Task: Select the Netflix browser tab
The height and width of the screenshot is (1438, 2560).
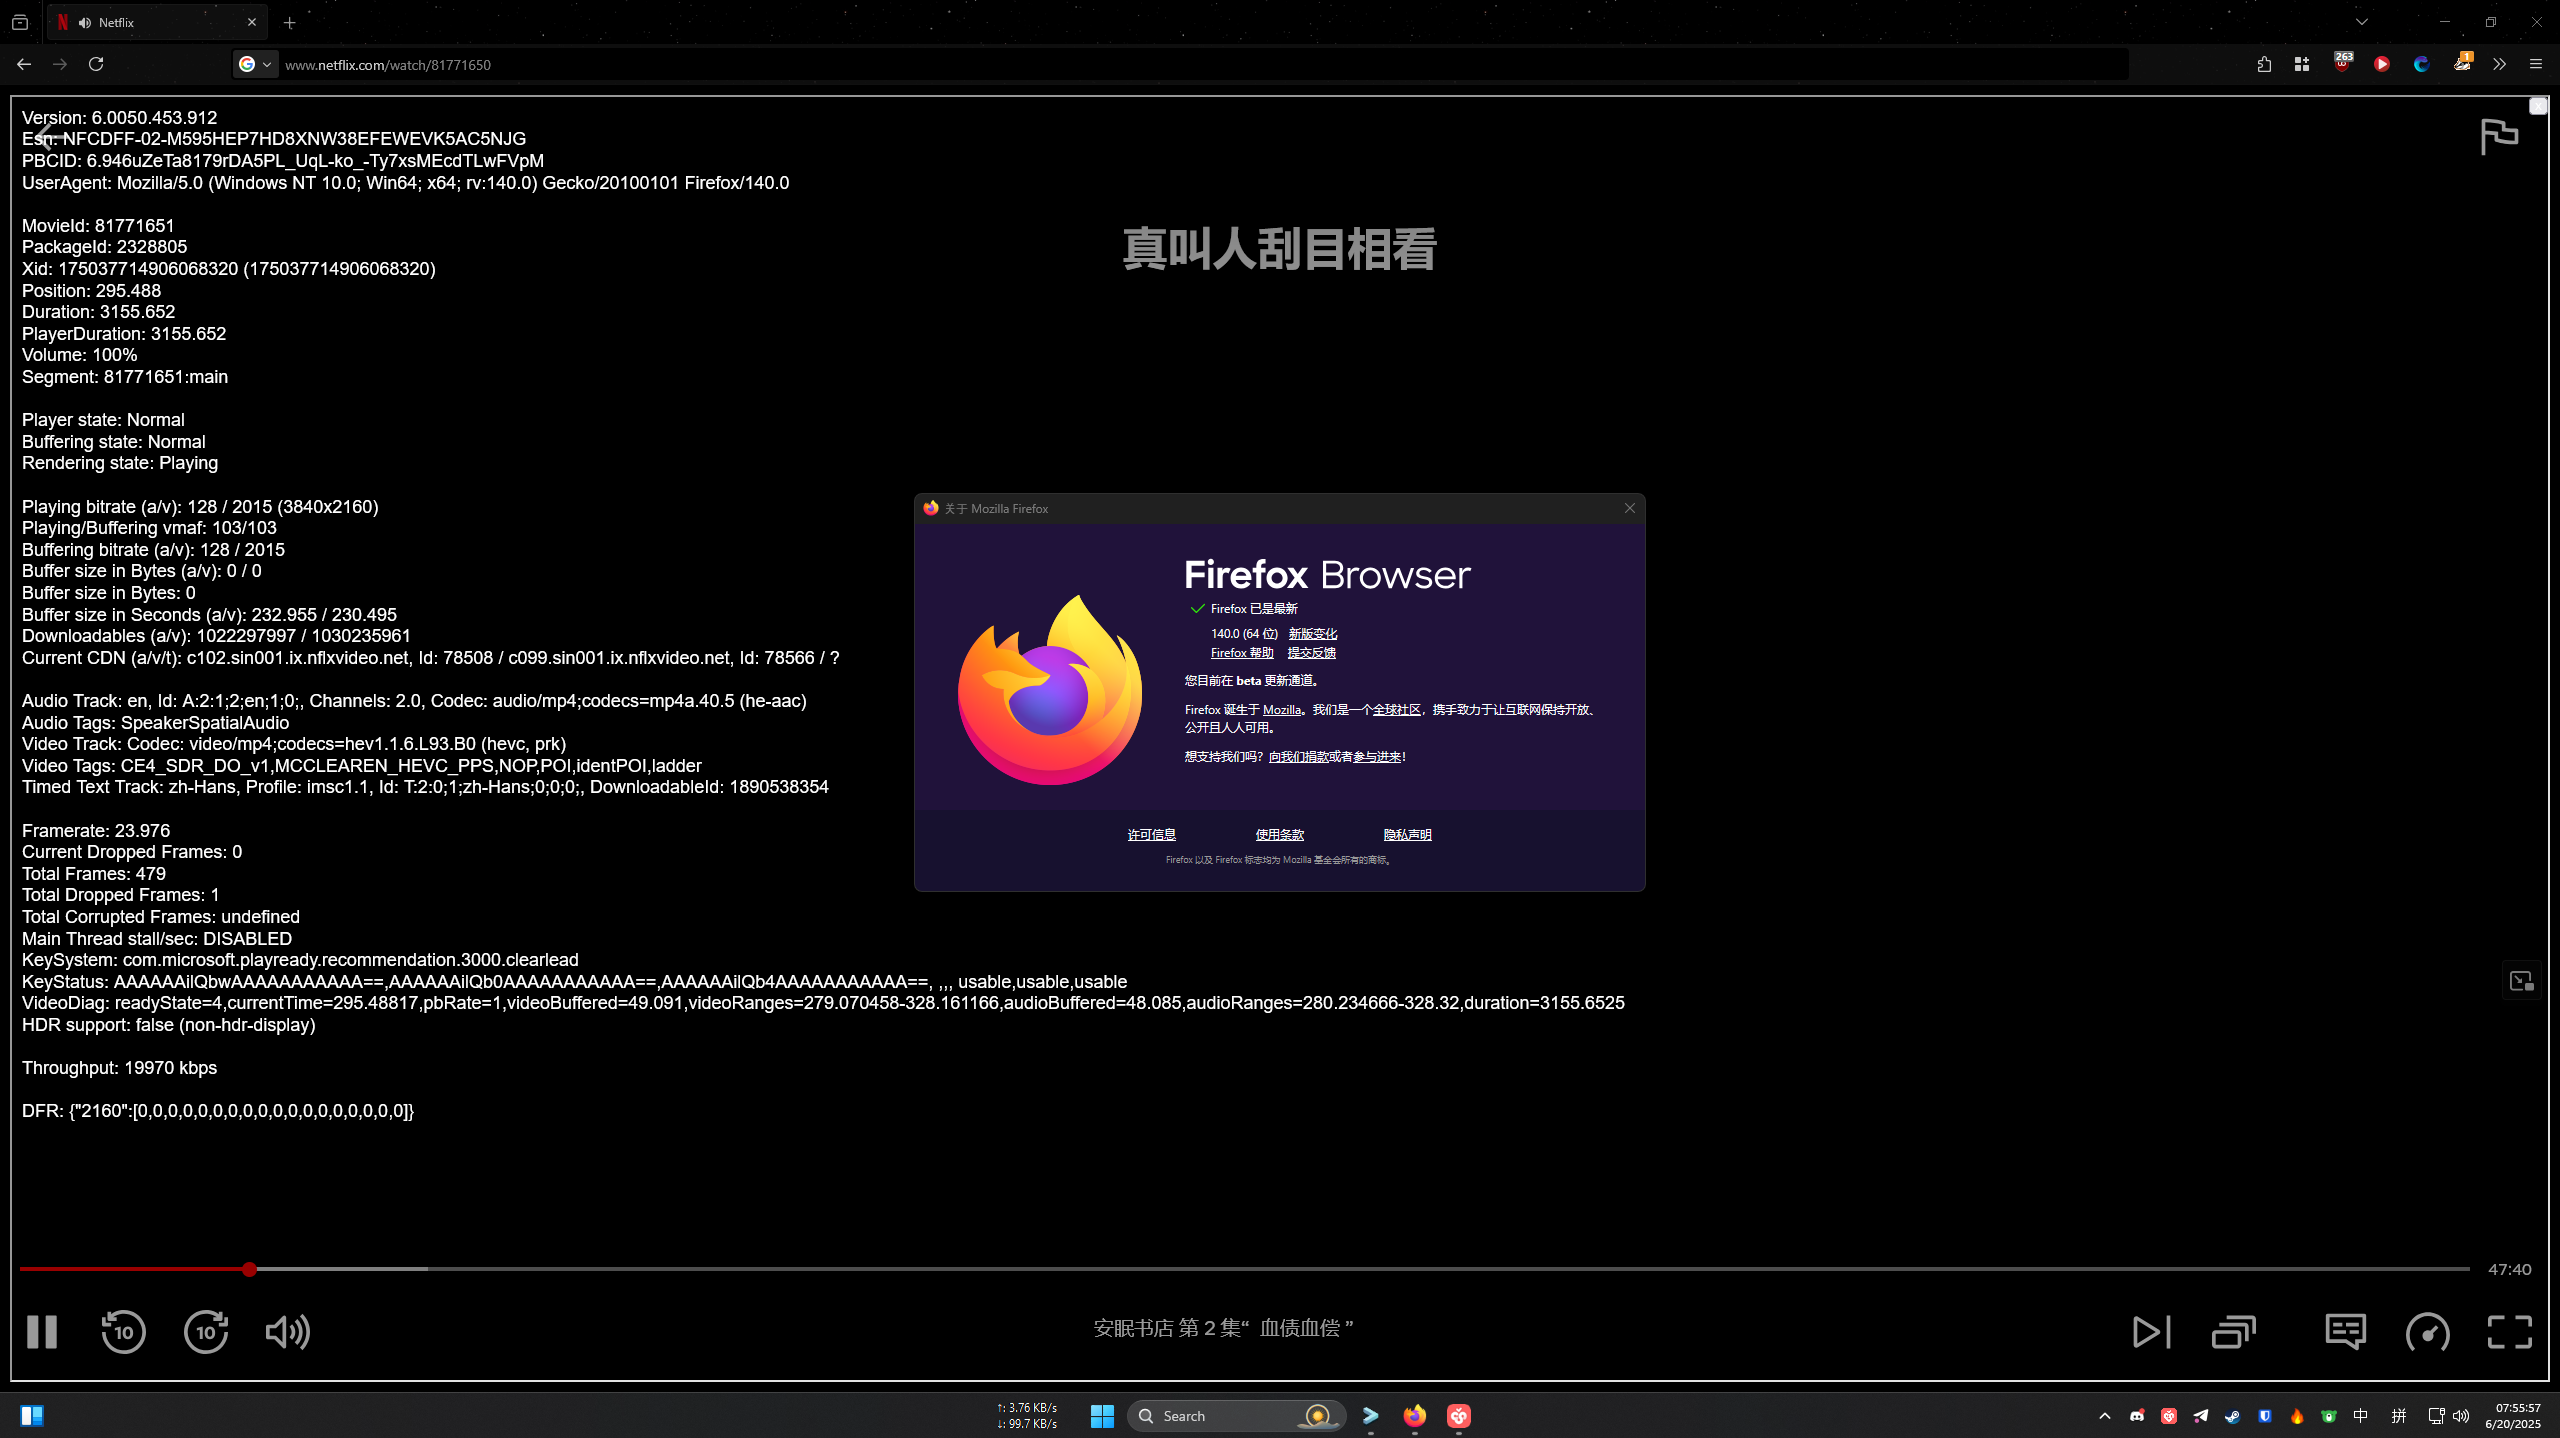Action: click(x=157, y=22)
